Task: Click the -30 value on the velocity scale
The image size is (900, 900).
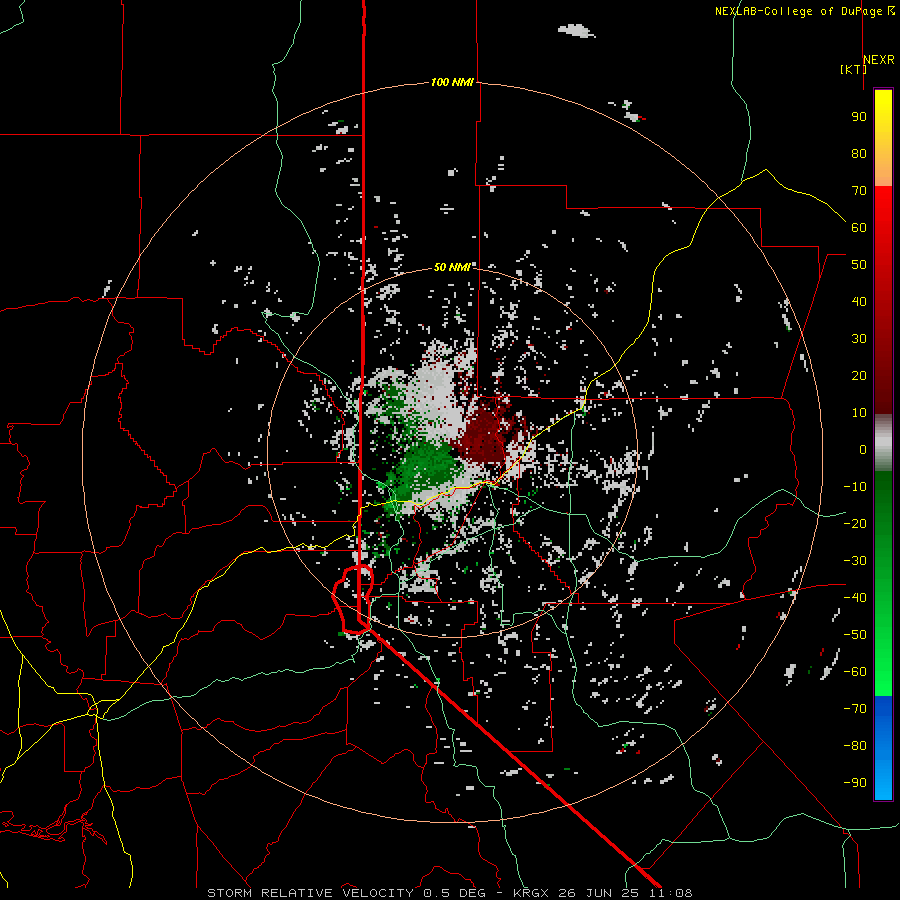Action: (x=855, y=561)
